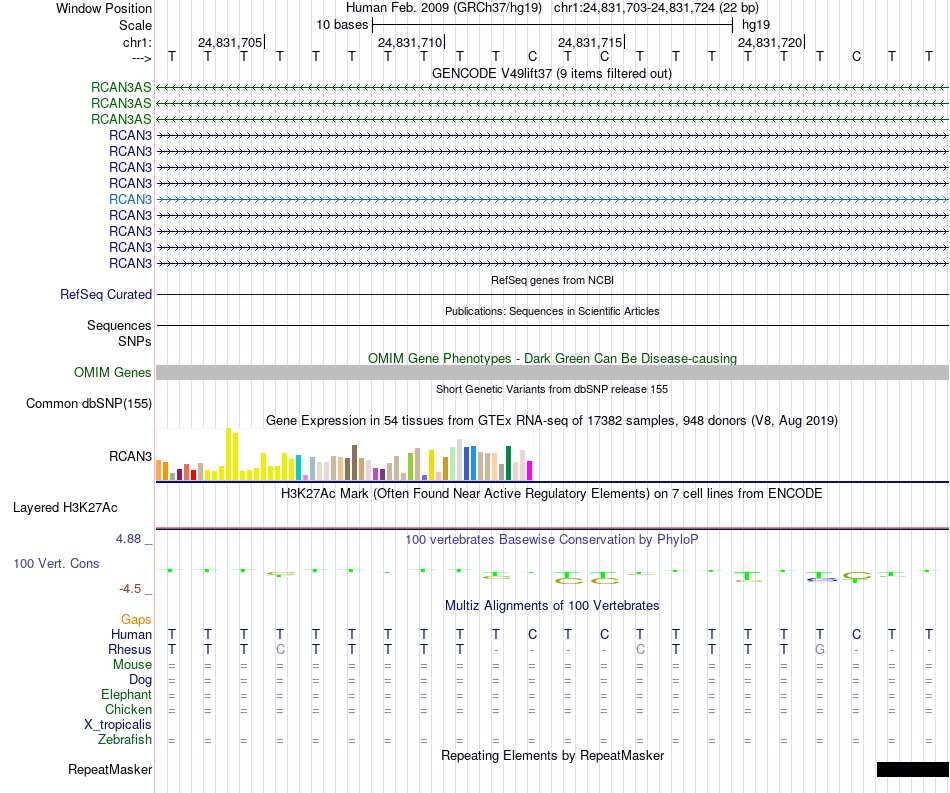Open the Basewise Conservation by PhyloP title
This screenshot has height=793, width=950.
[552, 539]
